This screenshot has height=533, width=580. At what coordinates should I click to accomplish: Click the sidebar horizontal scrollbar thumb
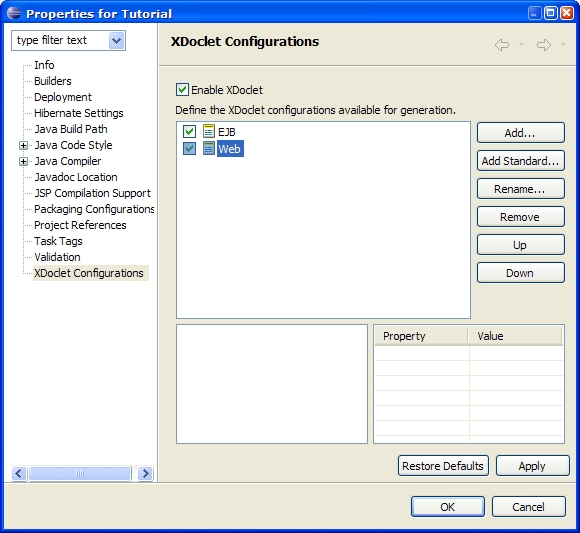[x=80, y=473]
